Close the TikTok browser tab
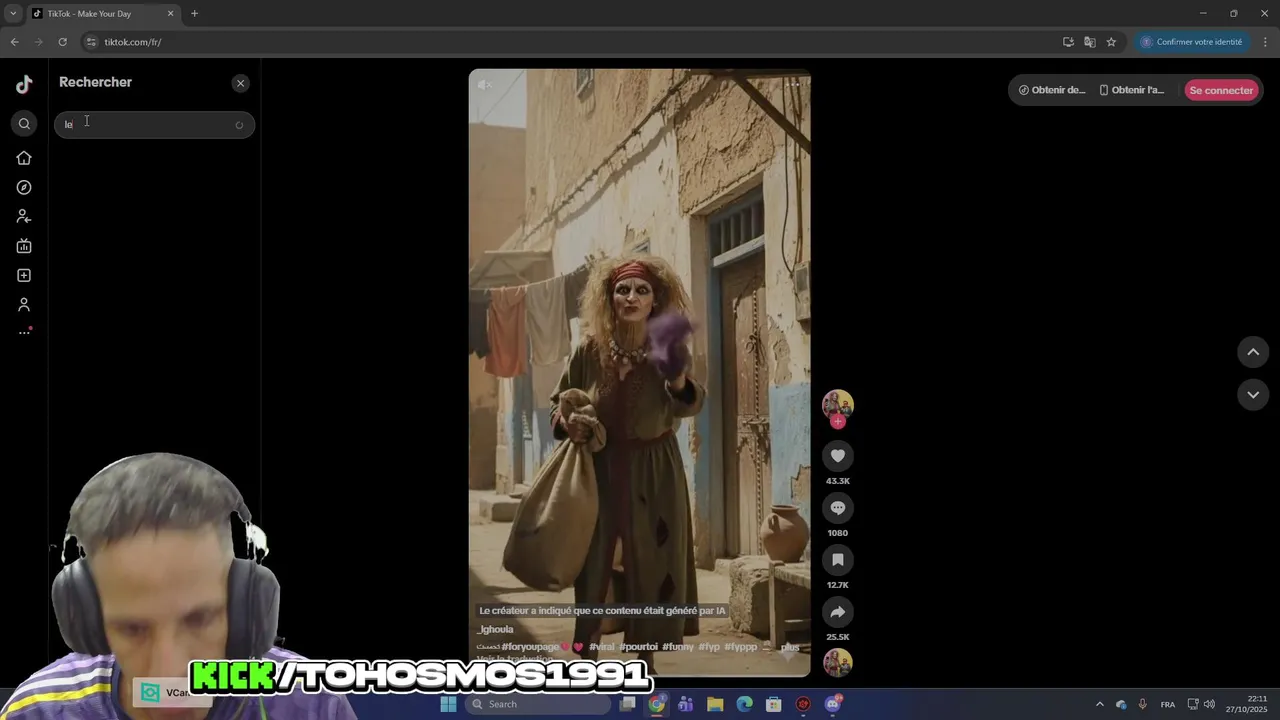1280x720 pixels. coord(170,14)
